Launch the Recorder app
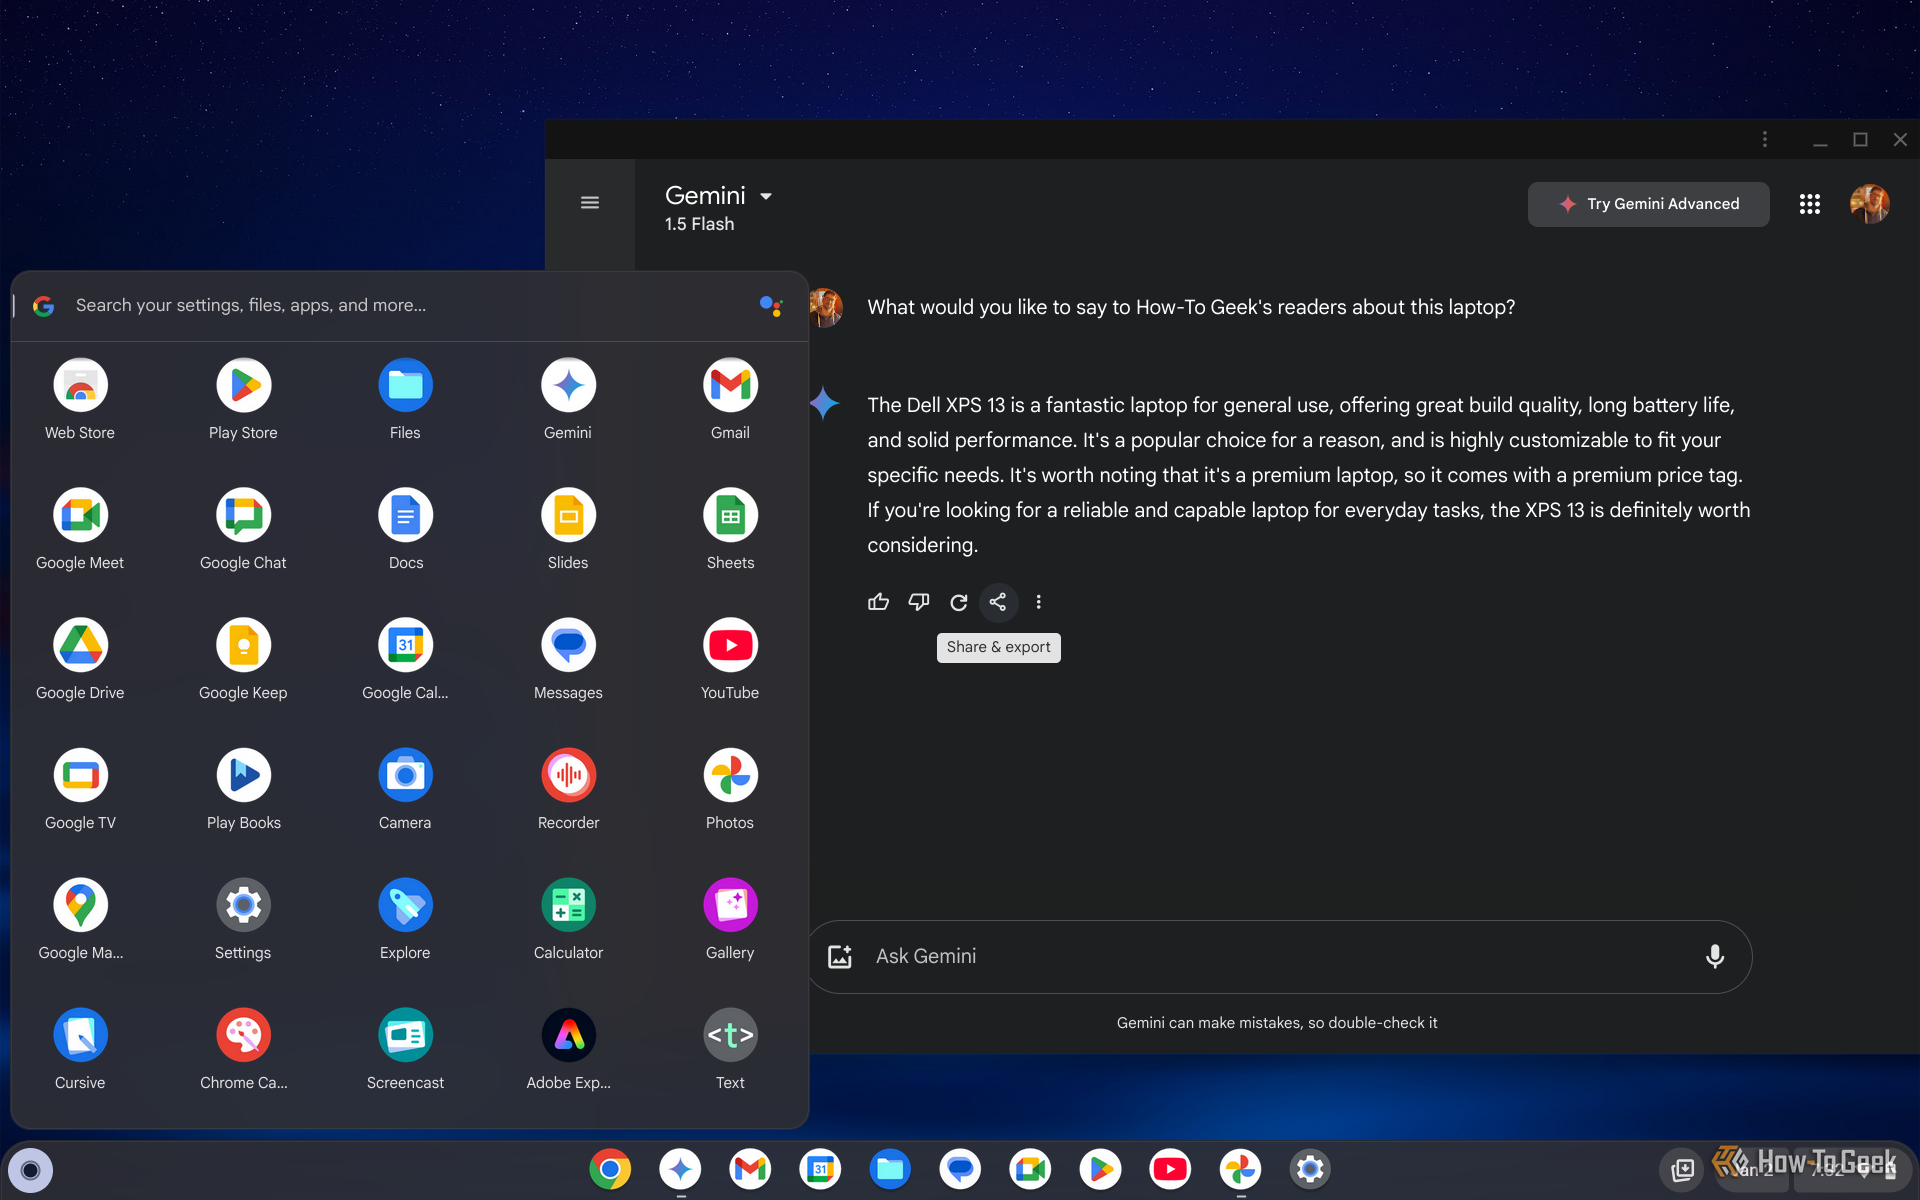This screenshot has height=1200, width=1920. [x=568, y=775]
